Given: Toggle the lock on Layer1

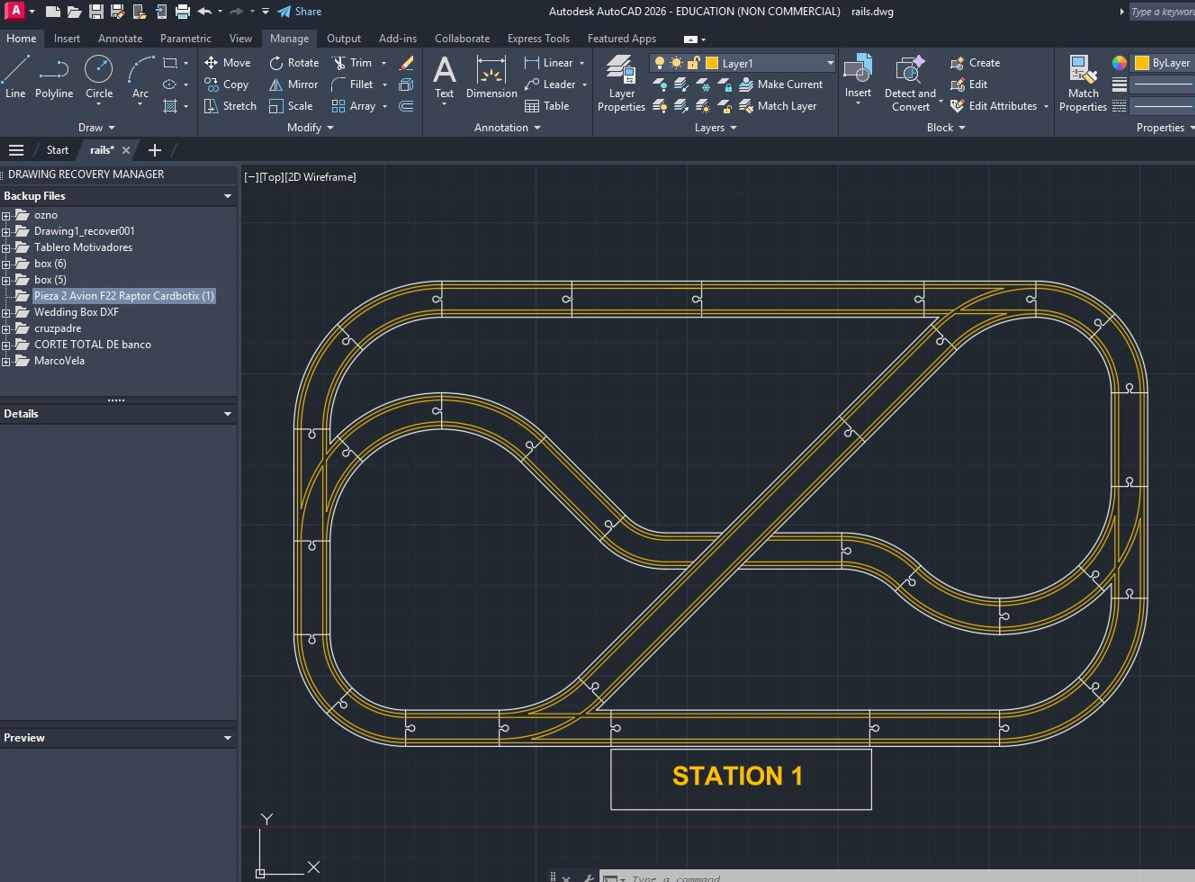Looking at the screenshot, I should point(694,62).
